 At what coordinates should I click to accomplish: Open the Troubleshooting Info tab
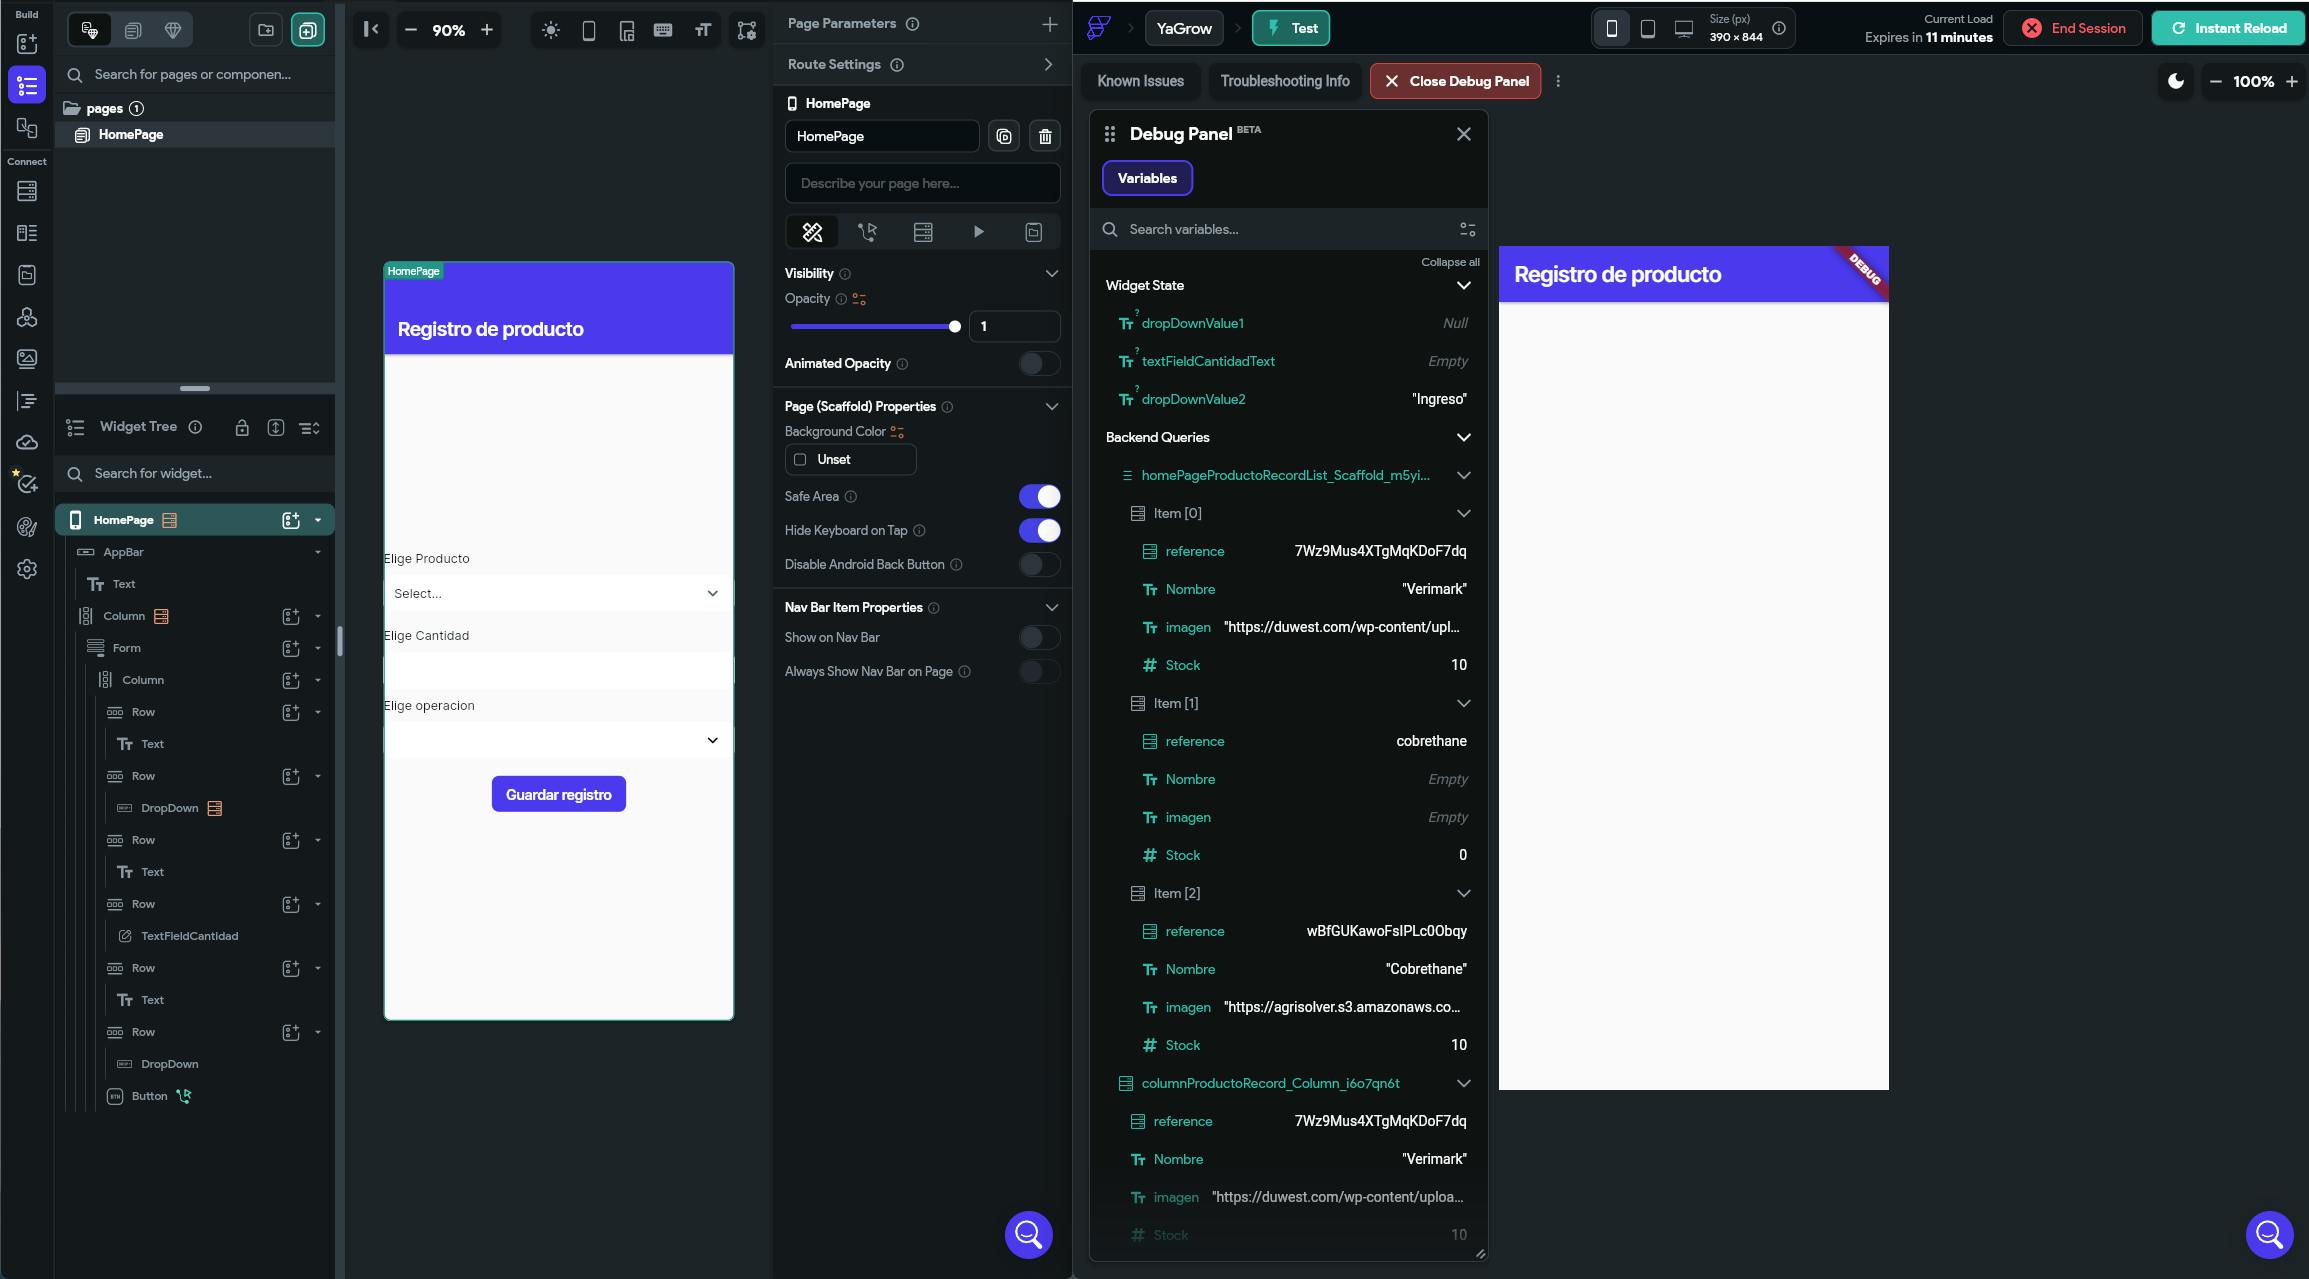(1284, 81)
